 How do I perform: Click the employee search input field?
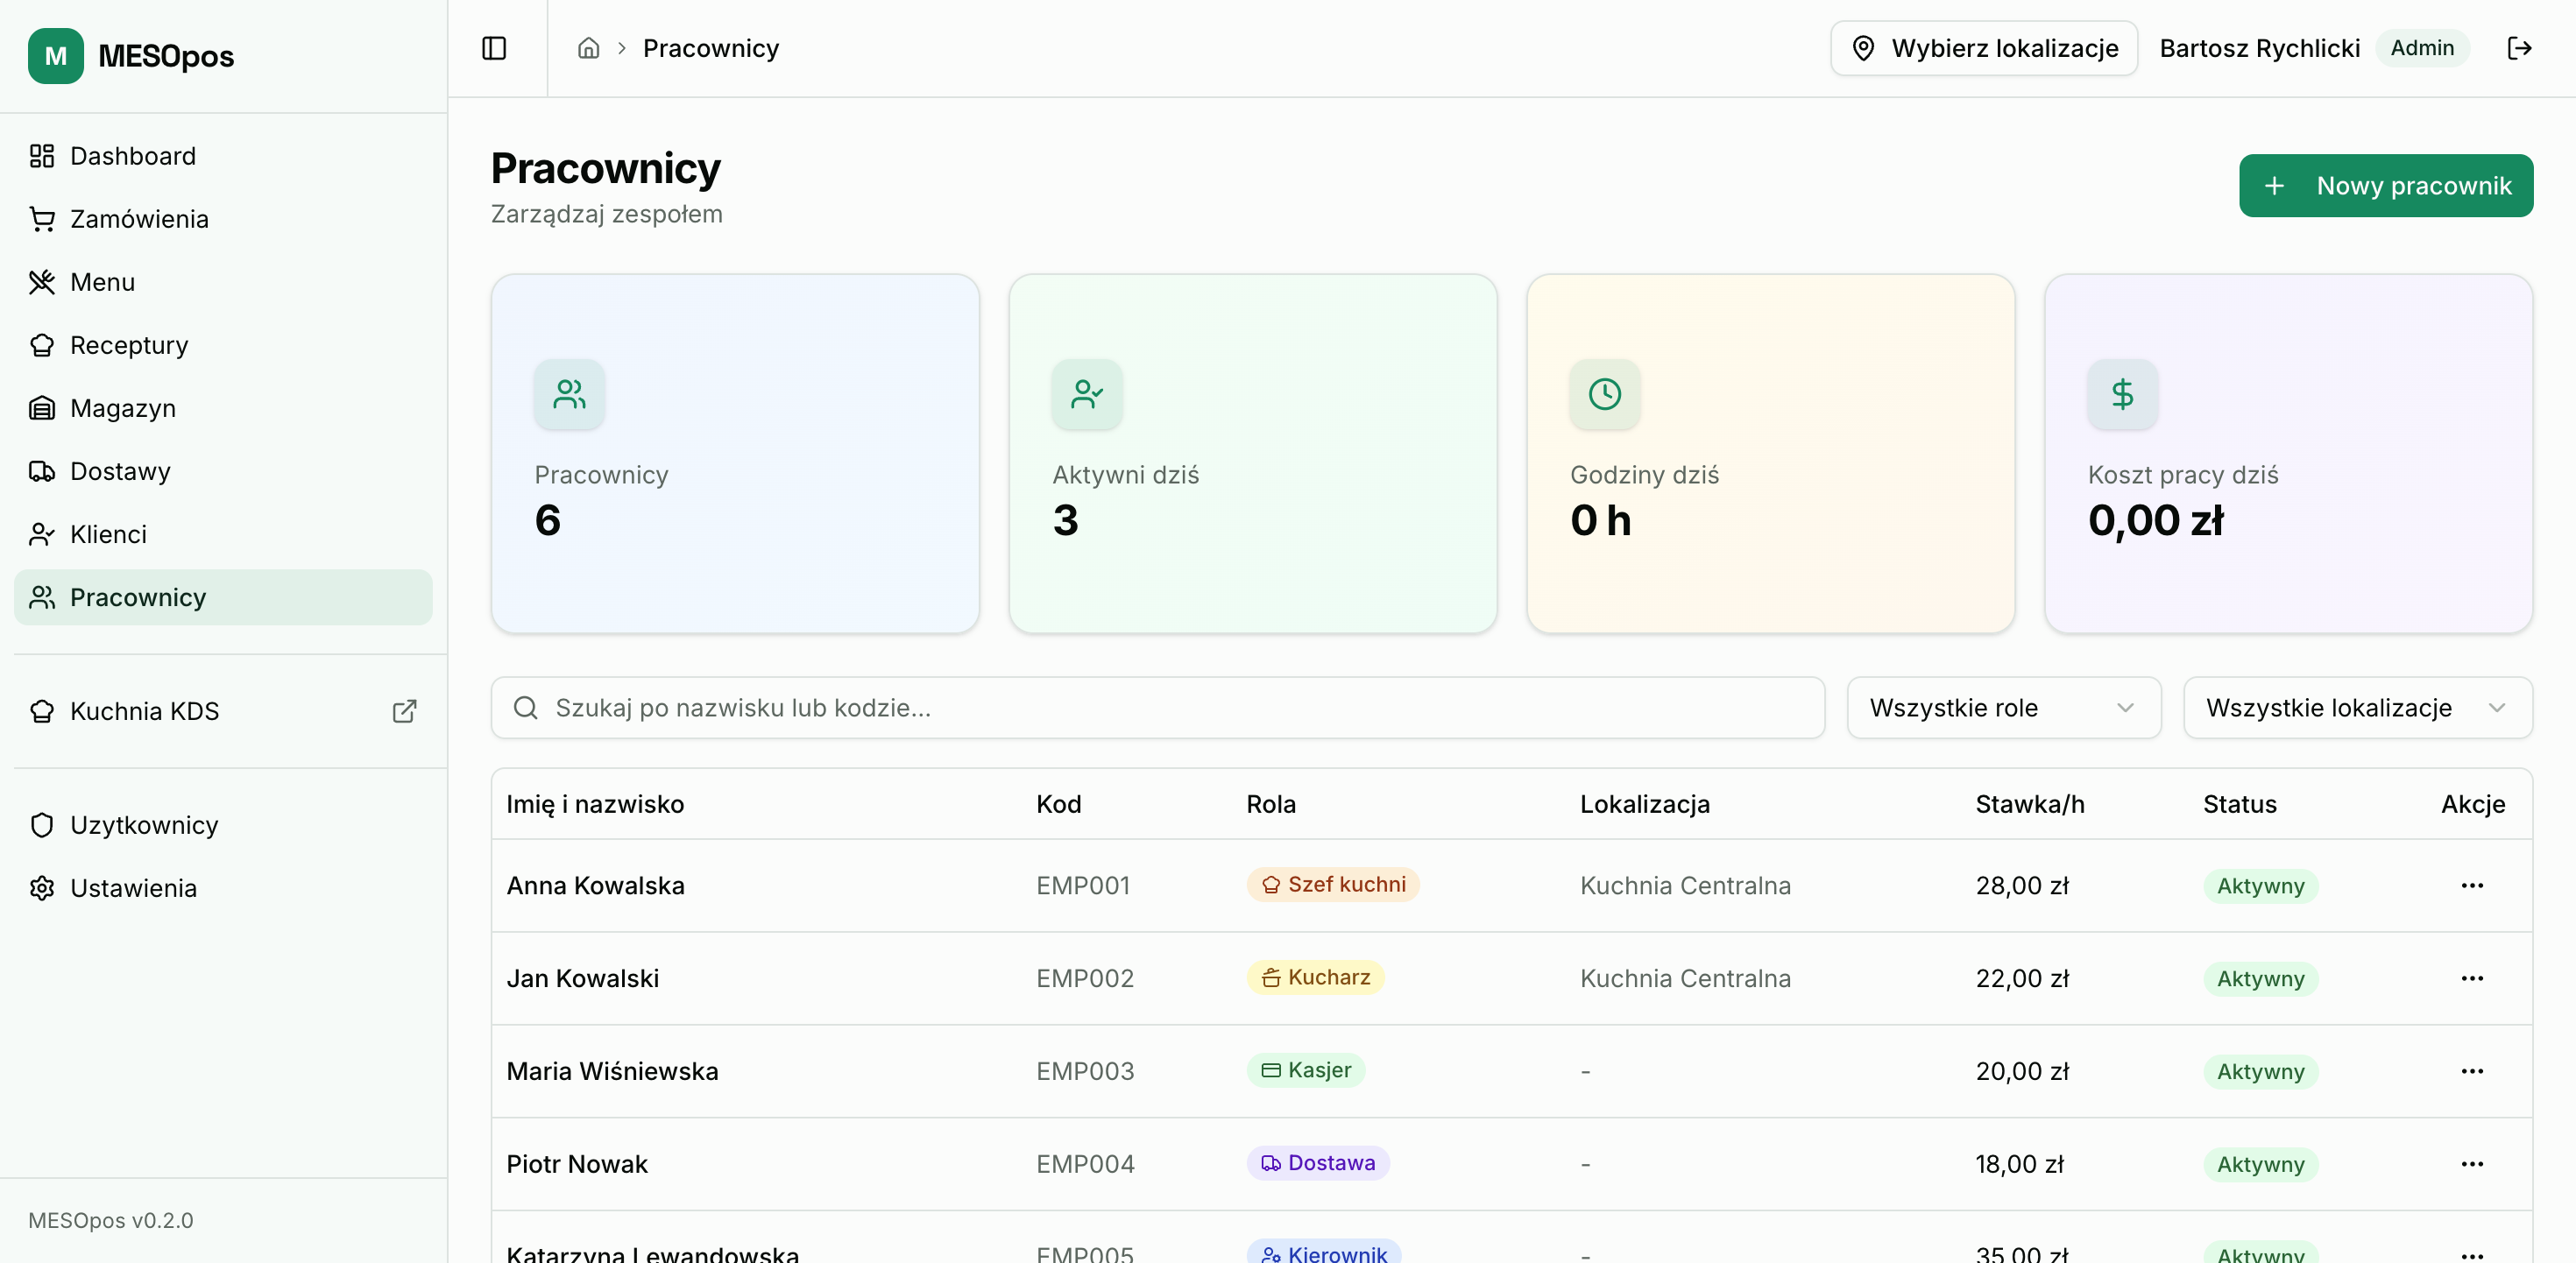[x=1157, y=708]
